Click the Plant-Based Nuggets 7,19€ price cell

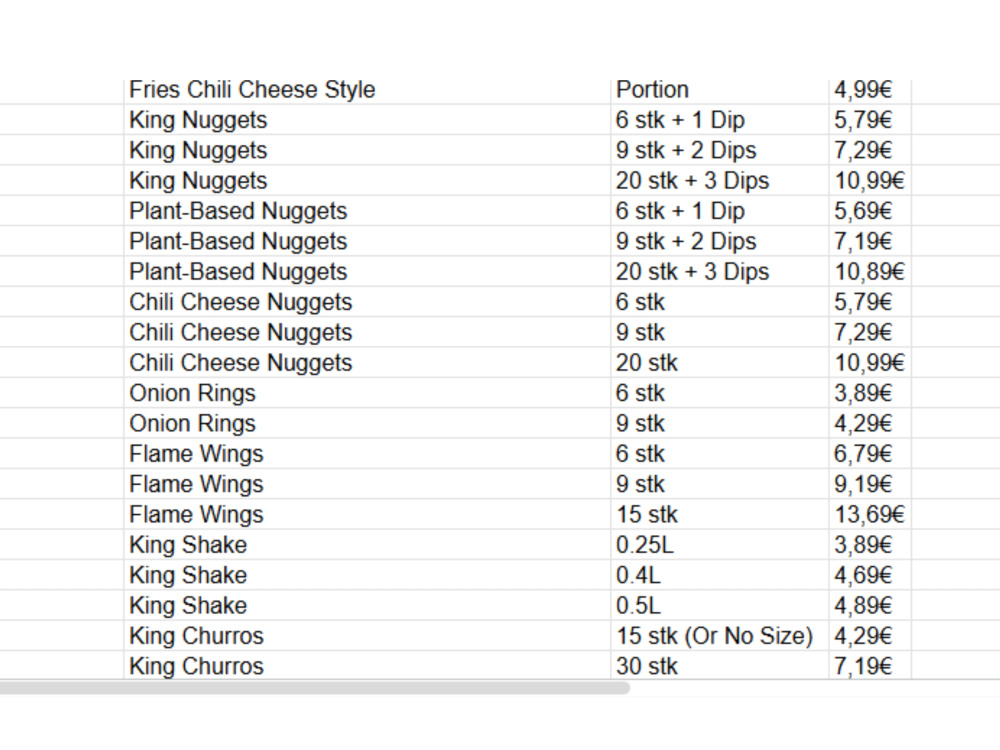870,241
